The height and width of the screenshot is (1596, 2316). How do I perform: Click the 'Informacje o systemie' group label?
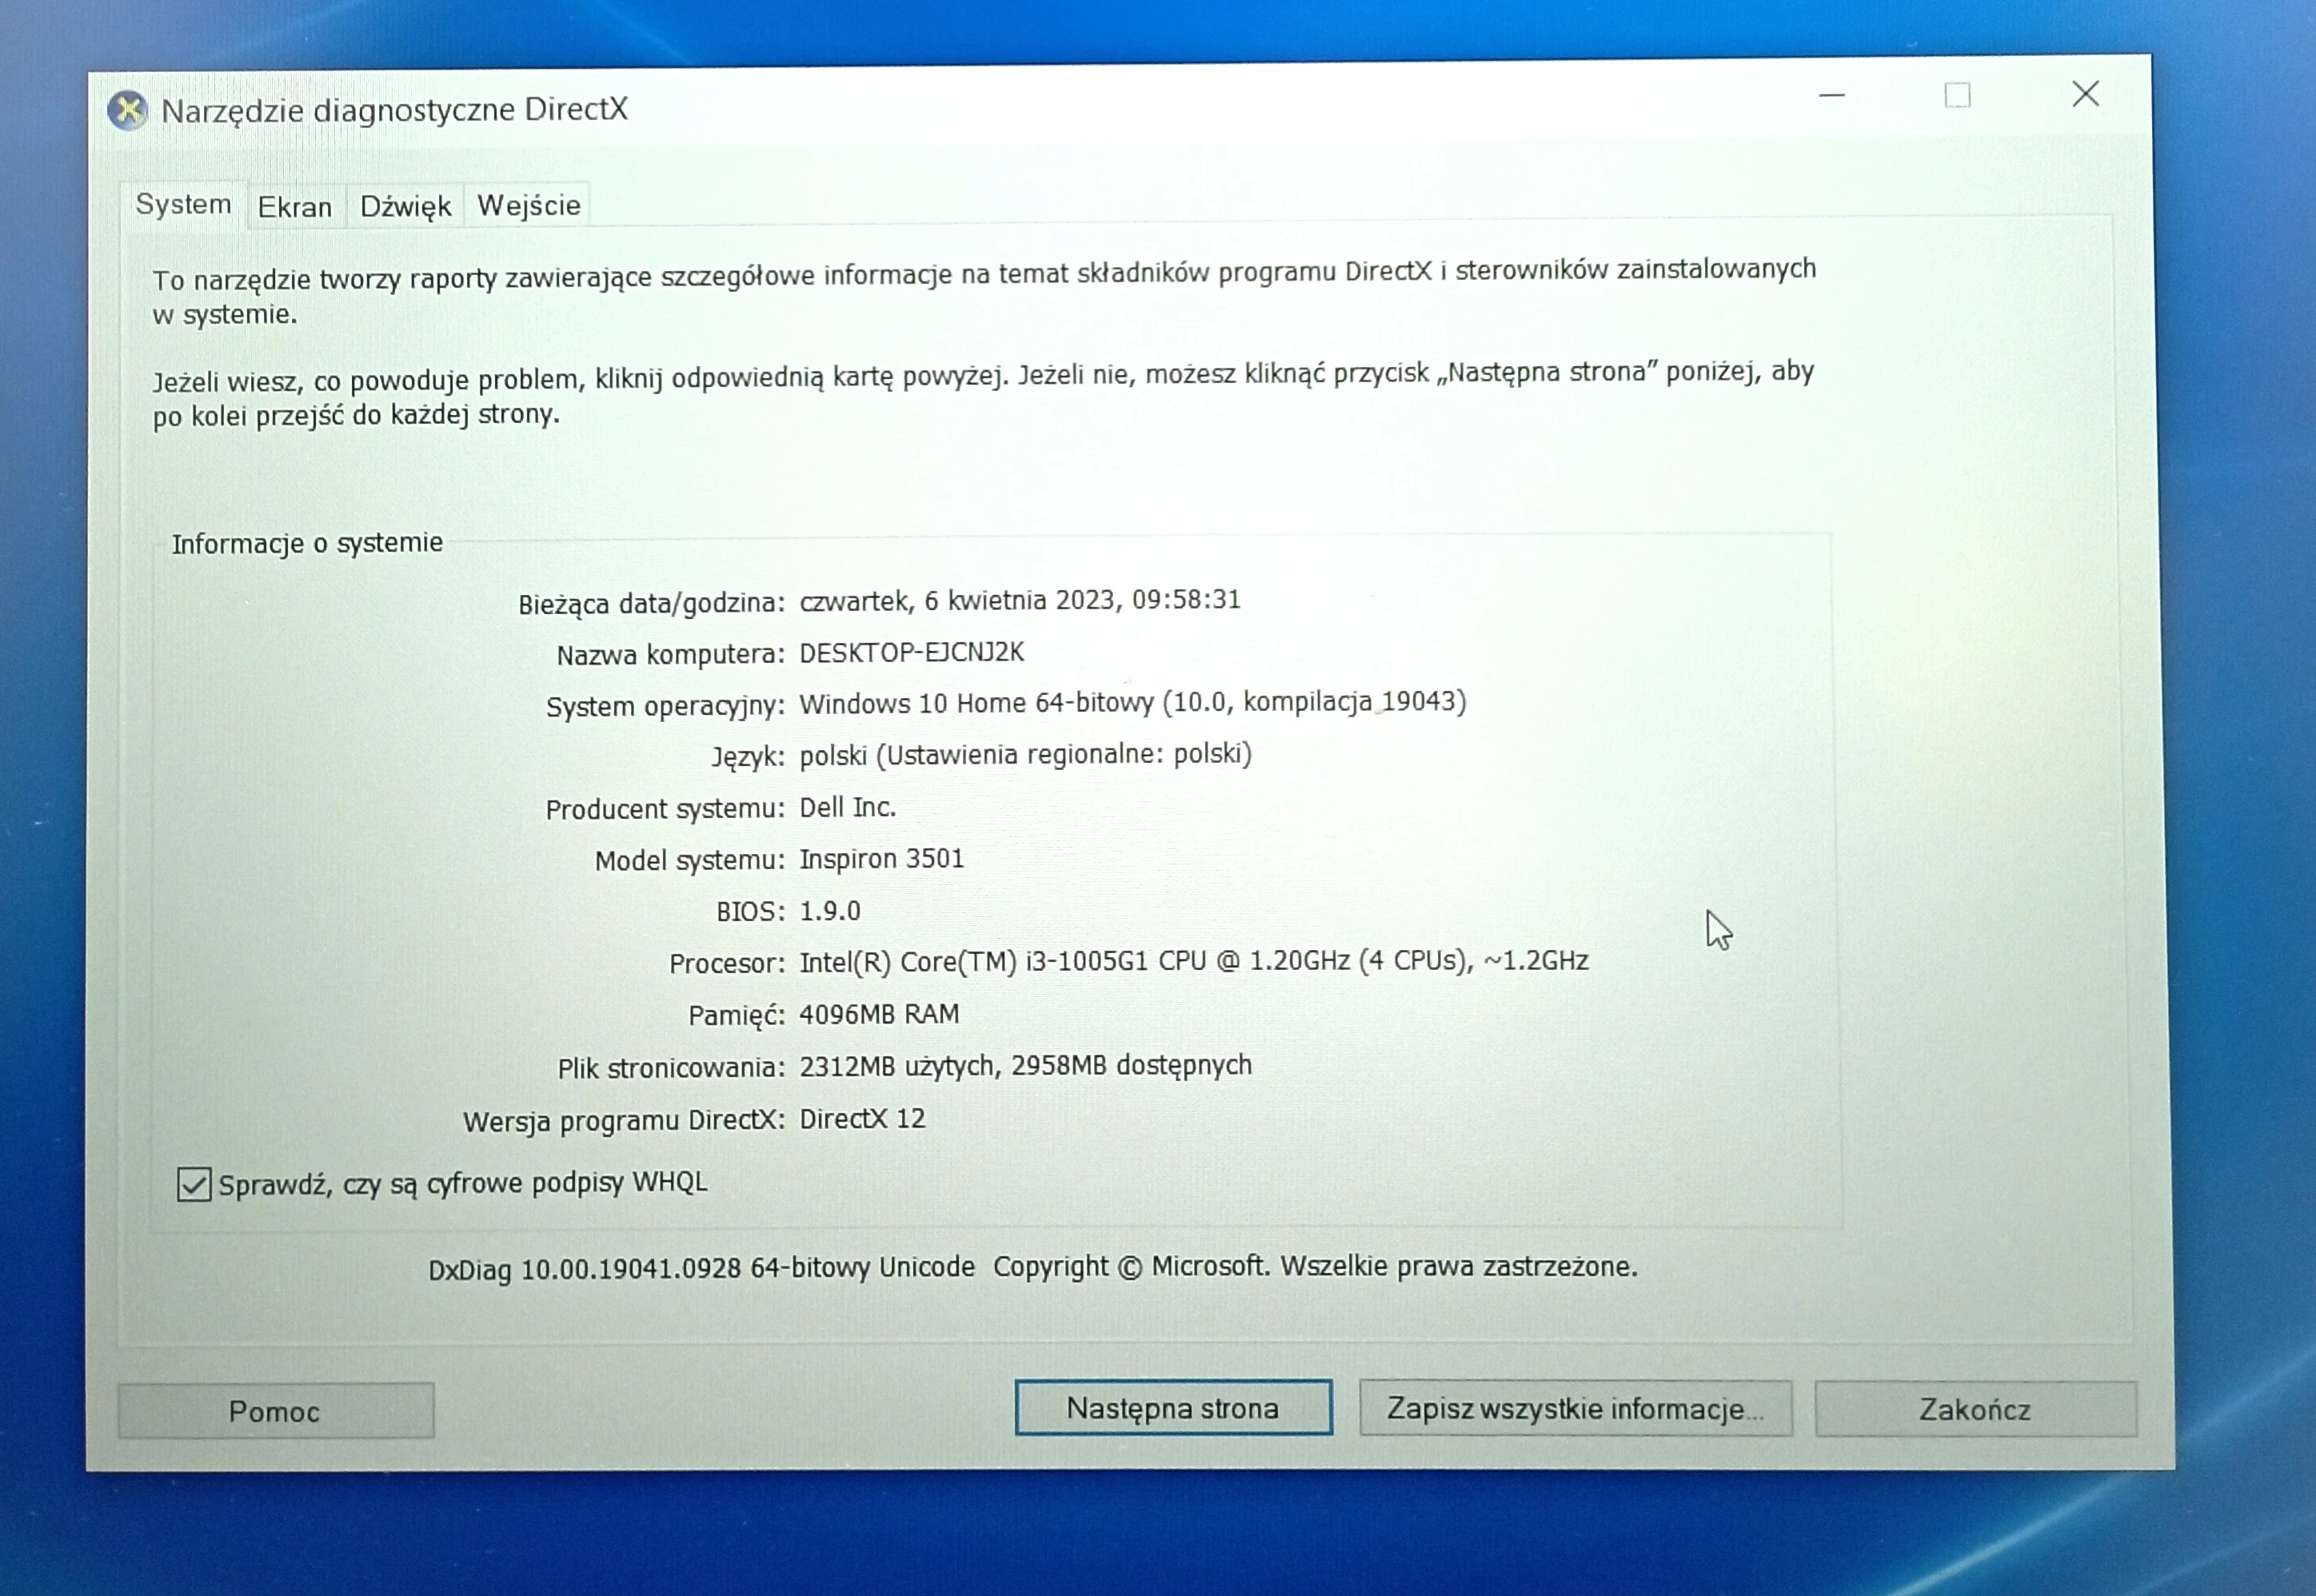[307, 543]
